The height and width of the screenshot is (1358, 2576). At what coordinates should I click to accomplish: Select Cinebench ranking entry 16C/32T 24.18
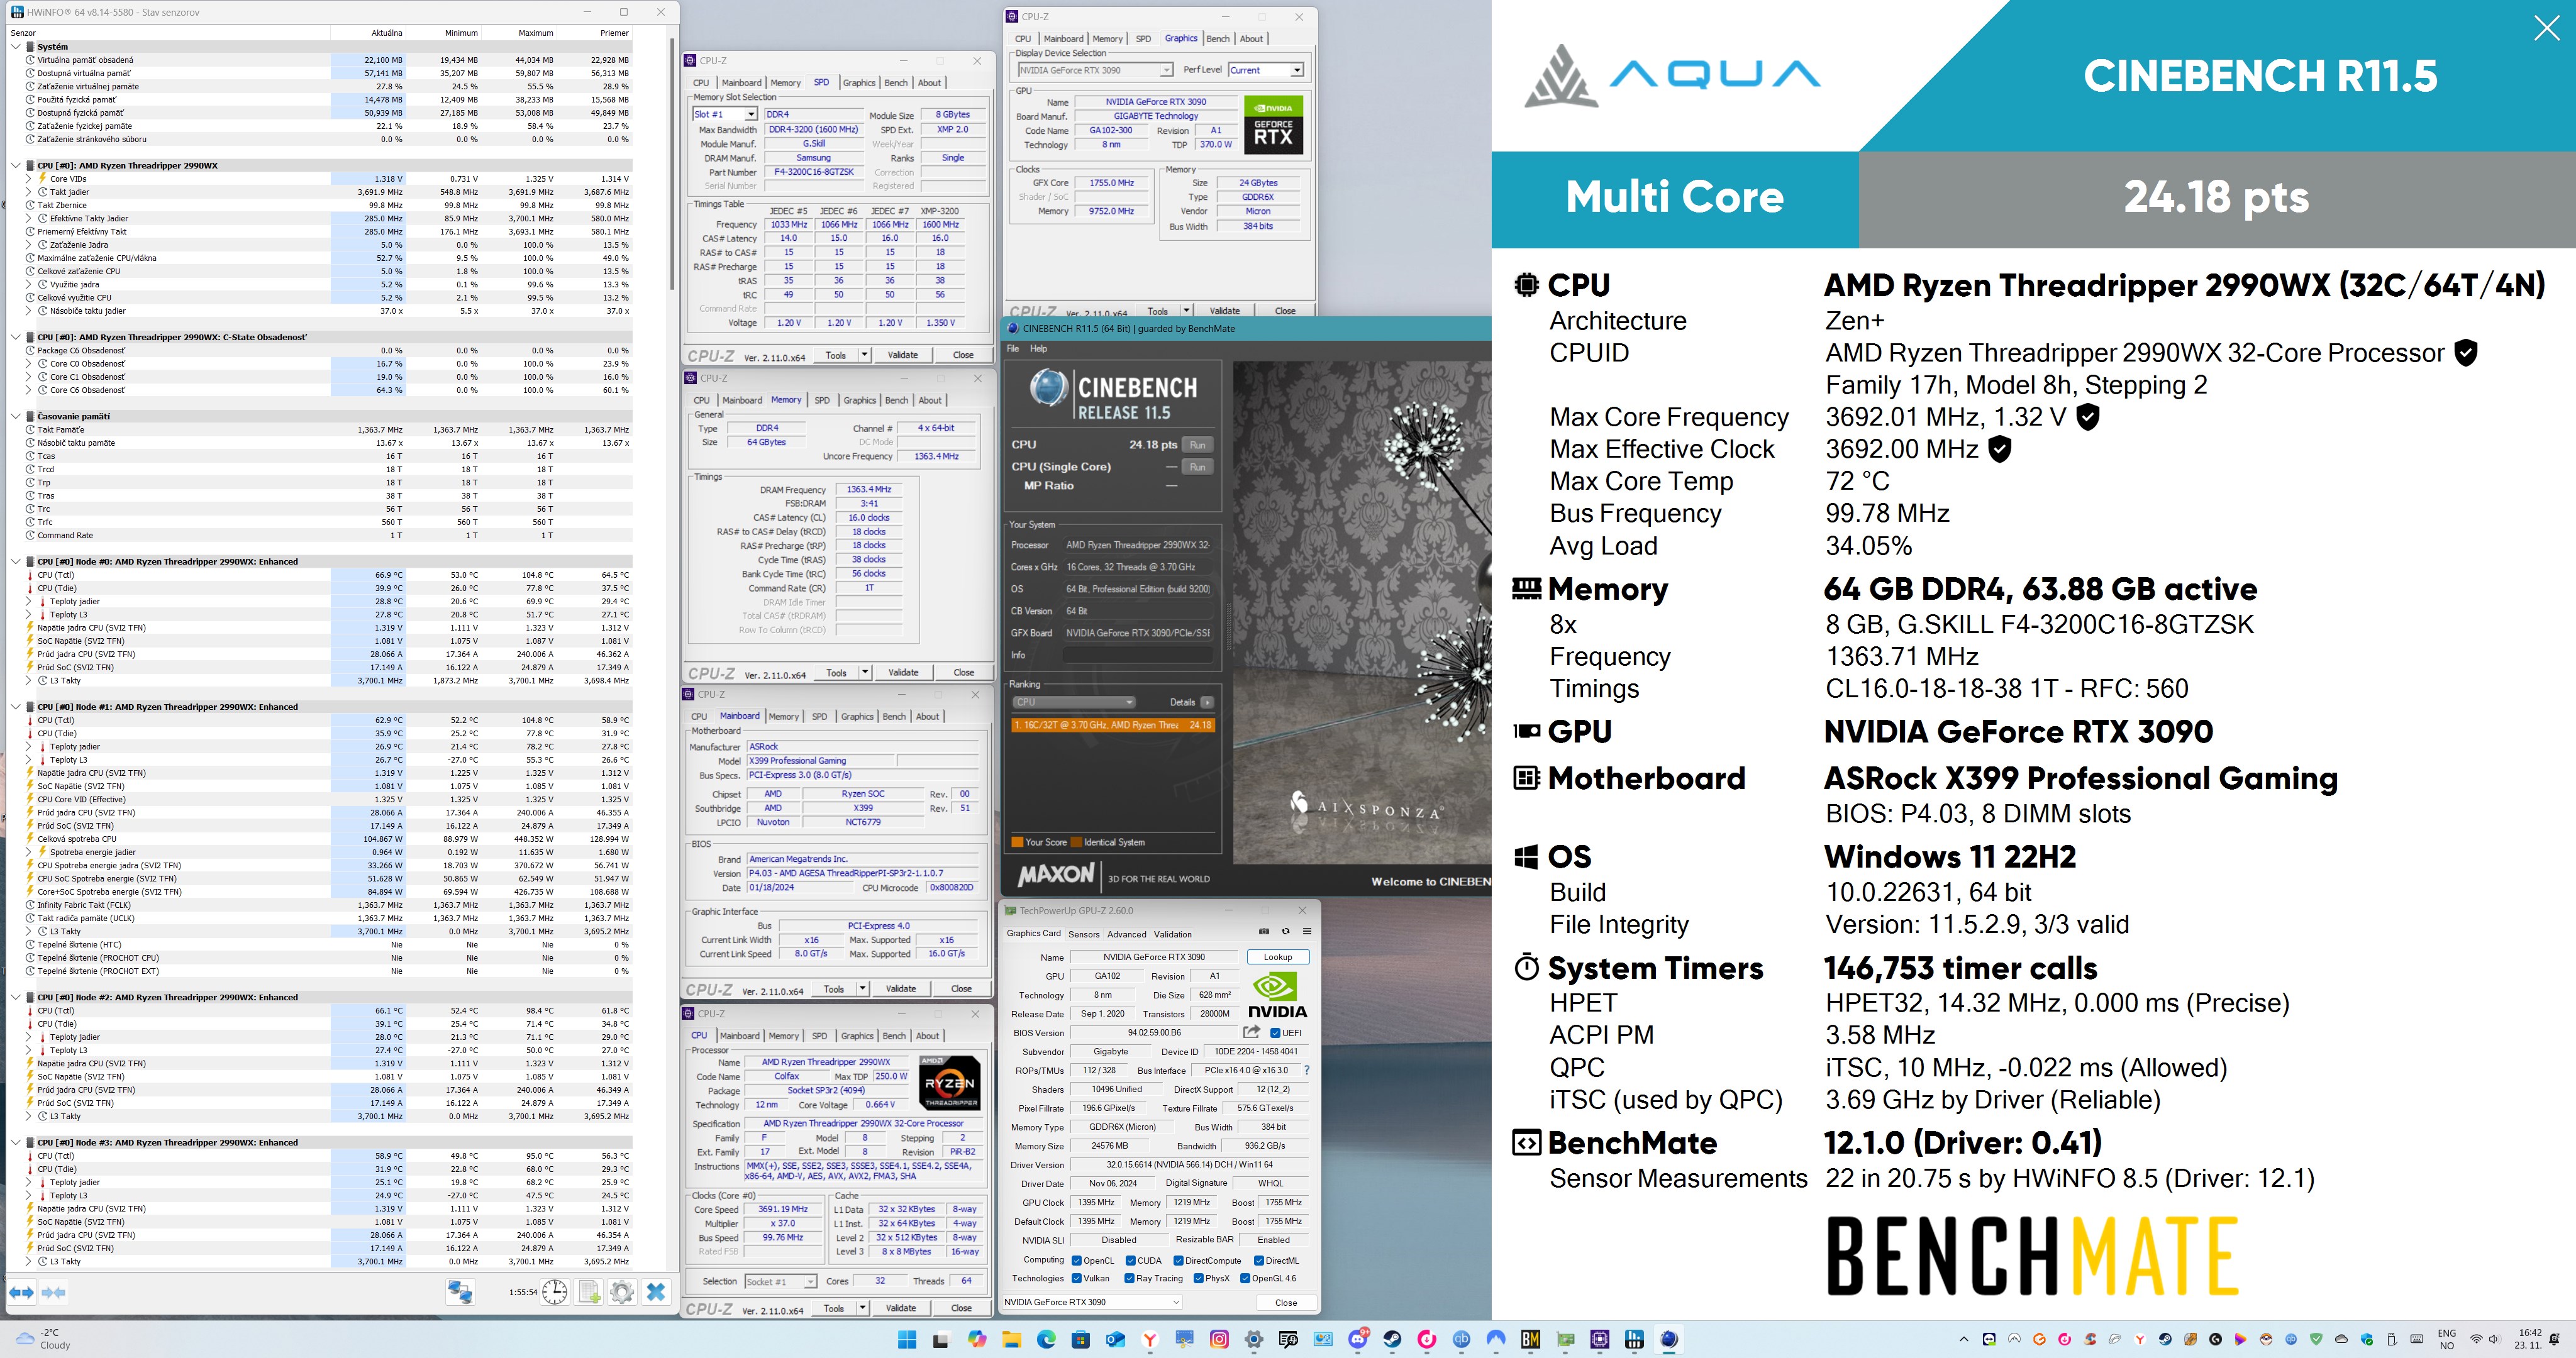(x=1113, y=725)
